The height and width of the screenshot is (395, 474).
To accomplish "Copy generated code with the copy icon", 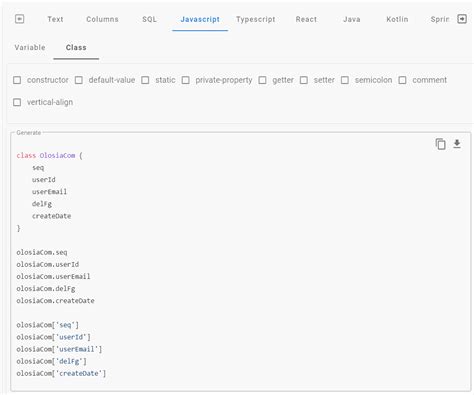I will click(440, 144).
